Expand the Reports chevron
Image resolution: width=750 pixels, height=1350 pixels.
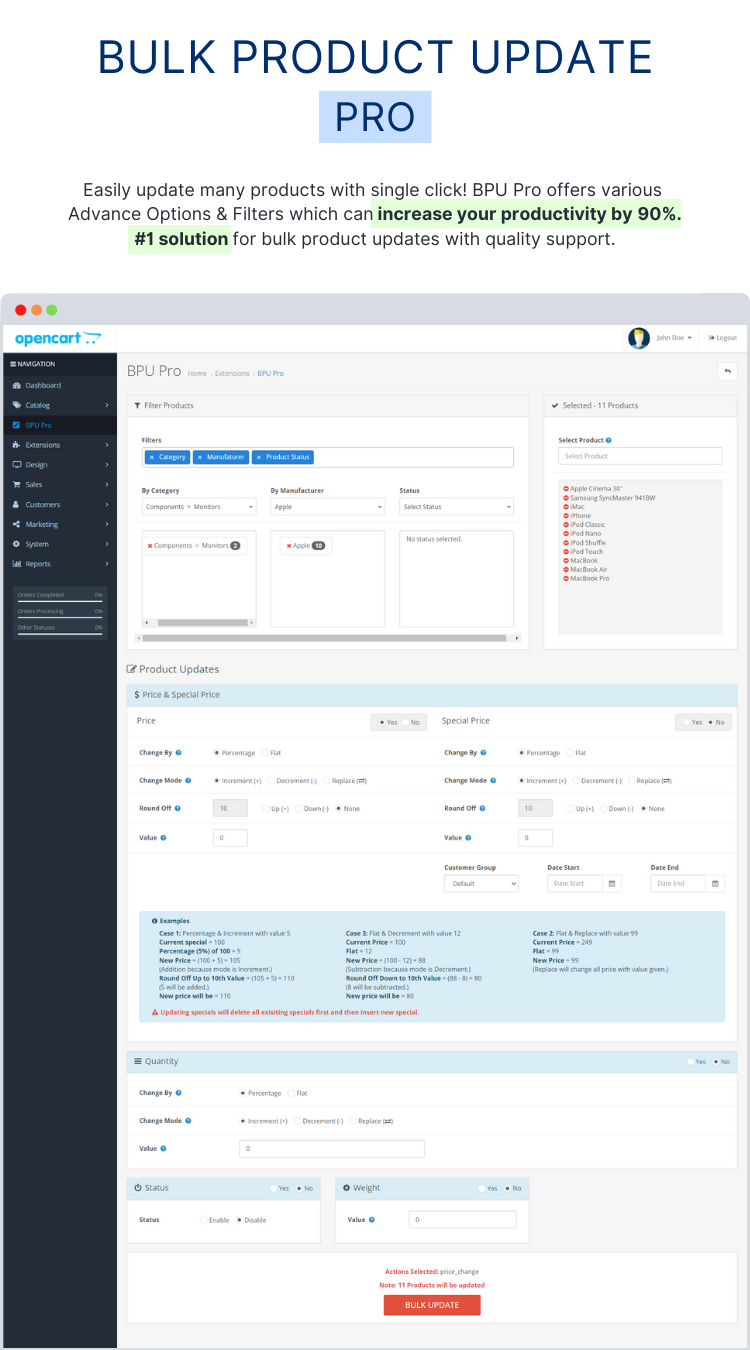(107, 564)
